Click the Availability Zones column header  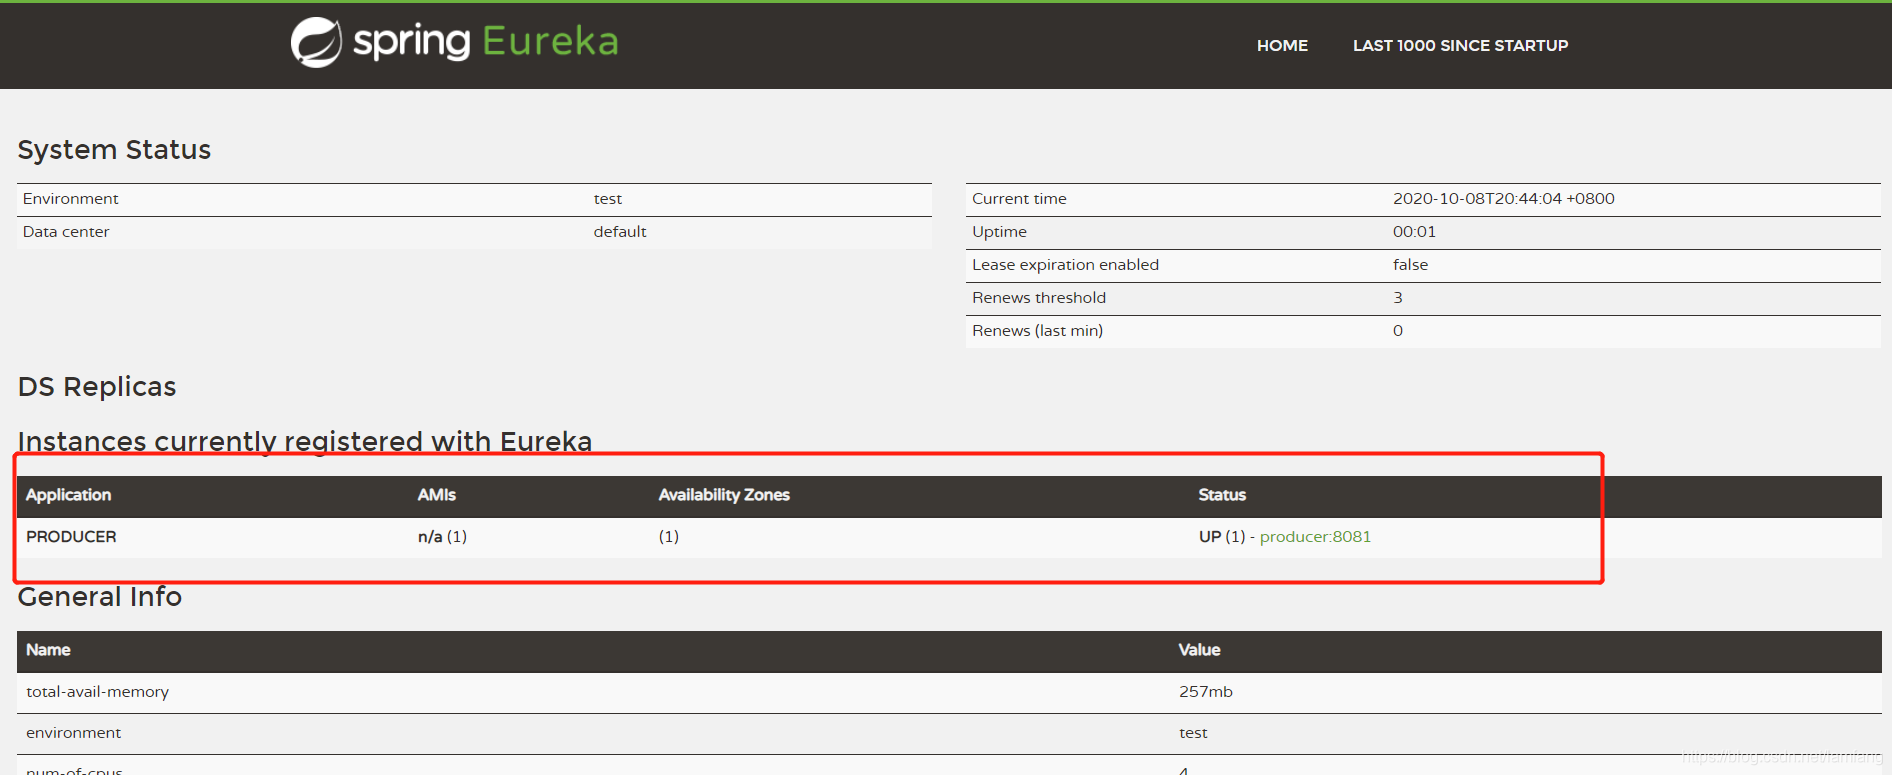coord(724,495)
